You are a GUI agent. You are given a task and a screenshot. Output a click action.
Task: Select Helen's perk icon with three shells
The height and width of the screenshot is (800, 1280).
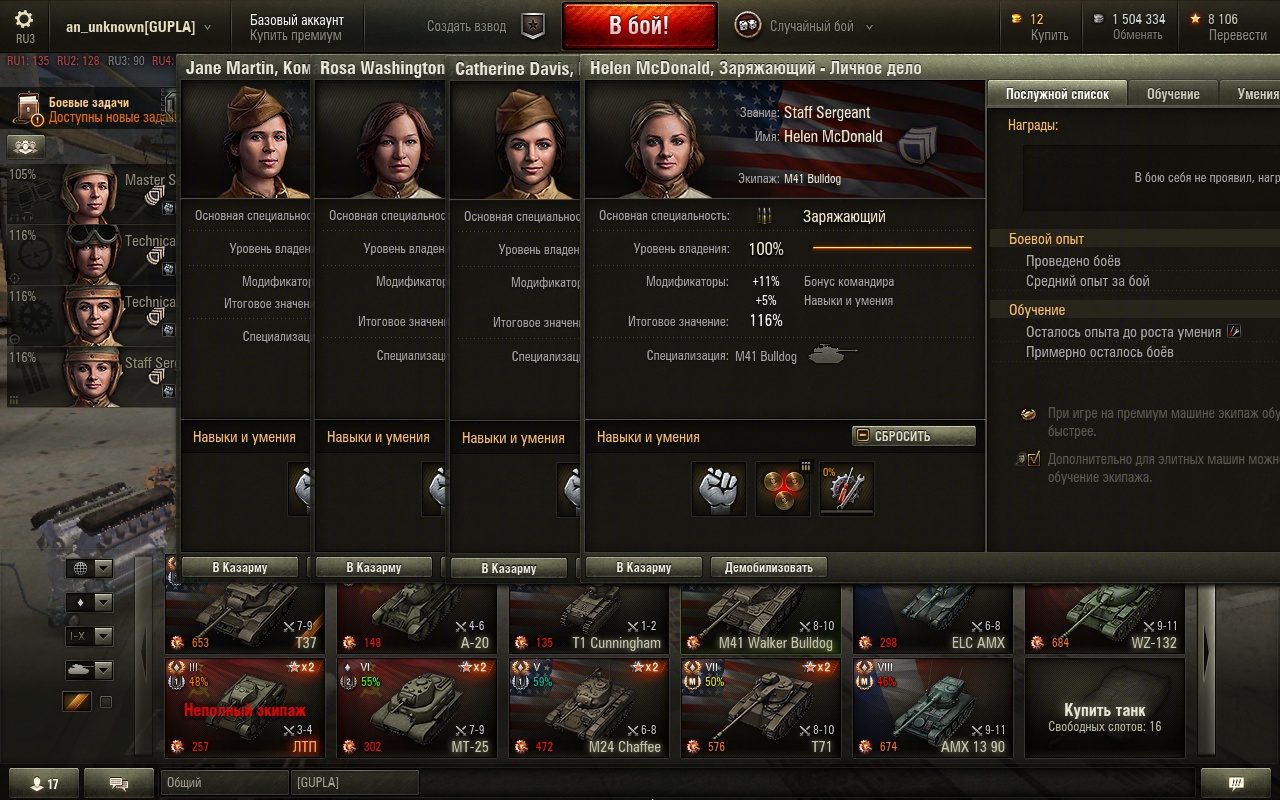point(783,488)
